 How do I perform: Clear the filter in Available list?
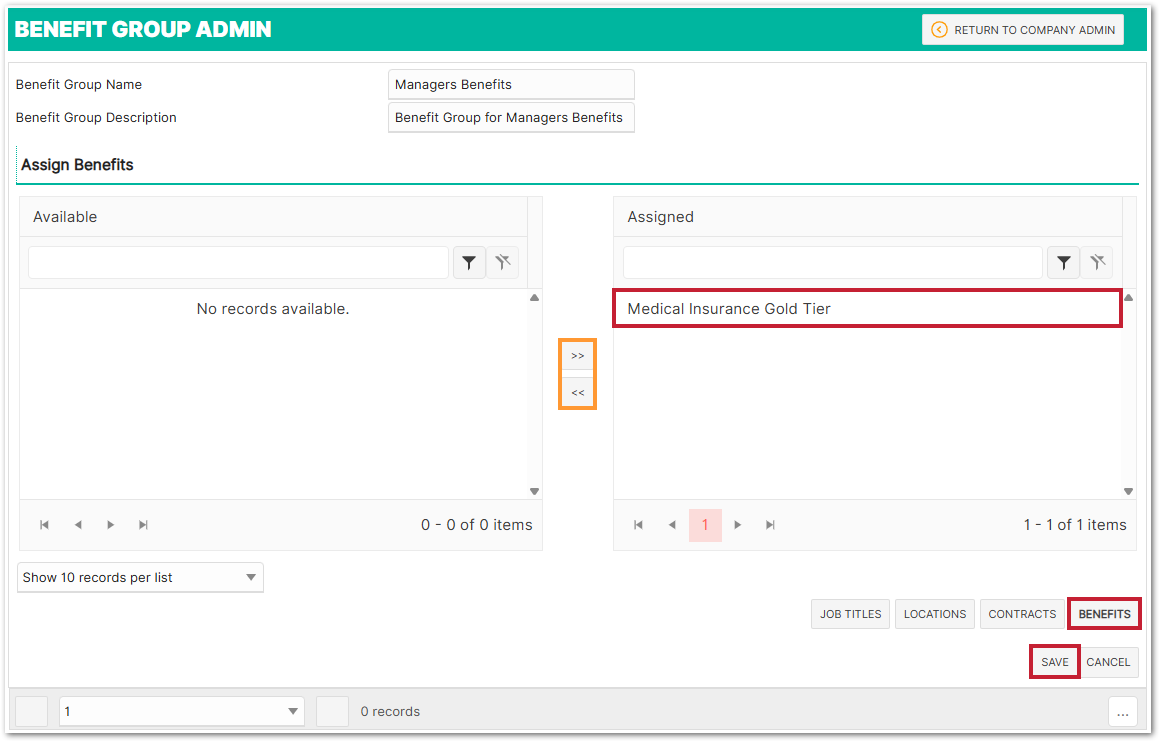(503, 263)
